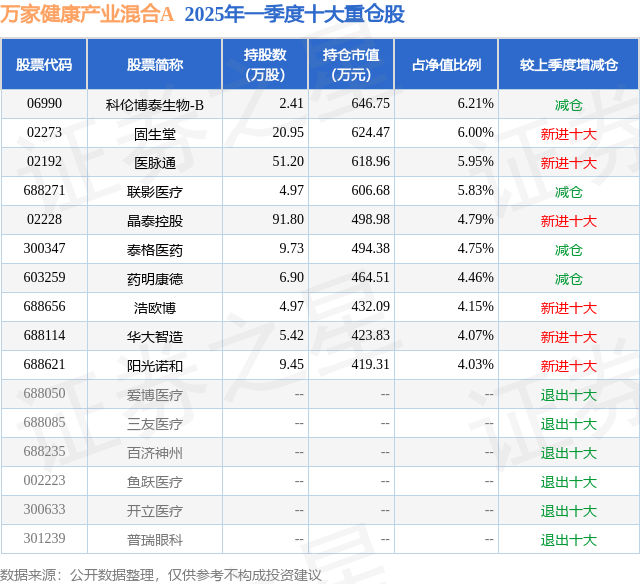Click the 股票简称 column header
The height and width of the screenshot is (584, 640).
pyautogui.click(x=155, y=64)
